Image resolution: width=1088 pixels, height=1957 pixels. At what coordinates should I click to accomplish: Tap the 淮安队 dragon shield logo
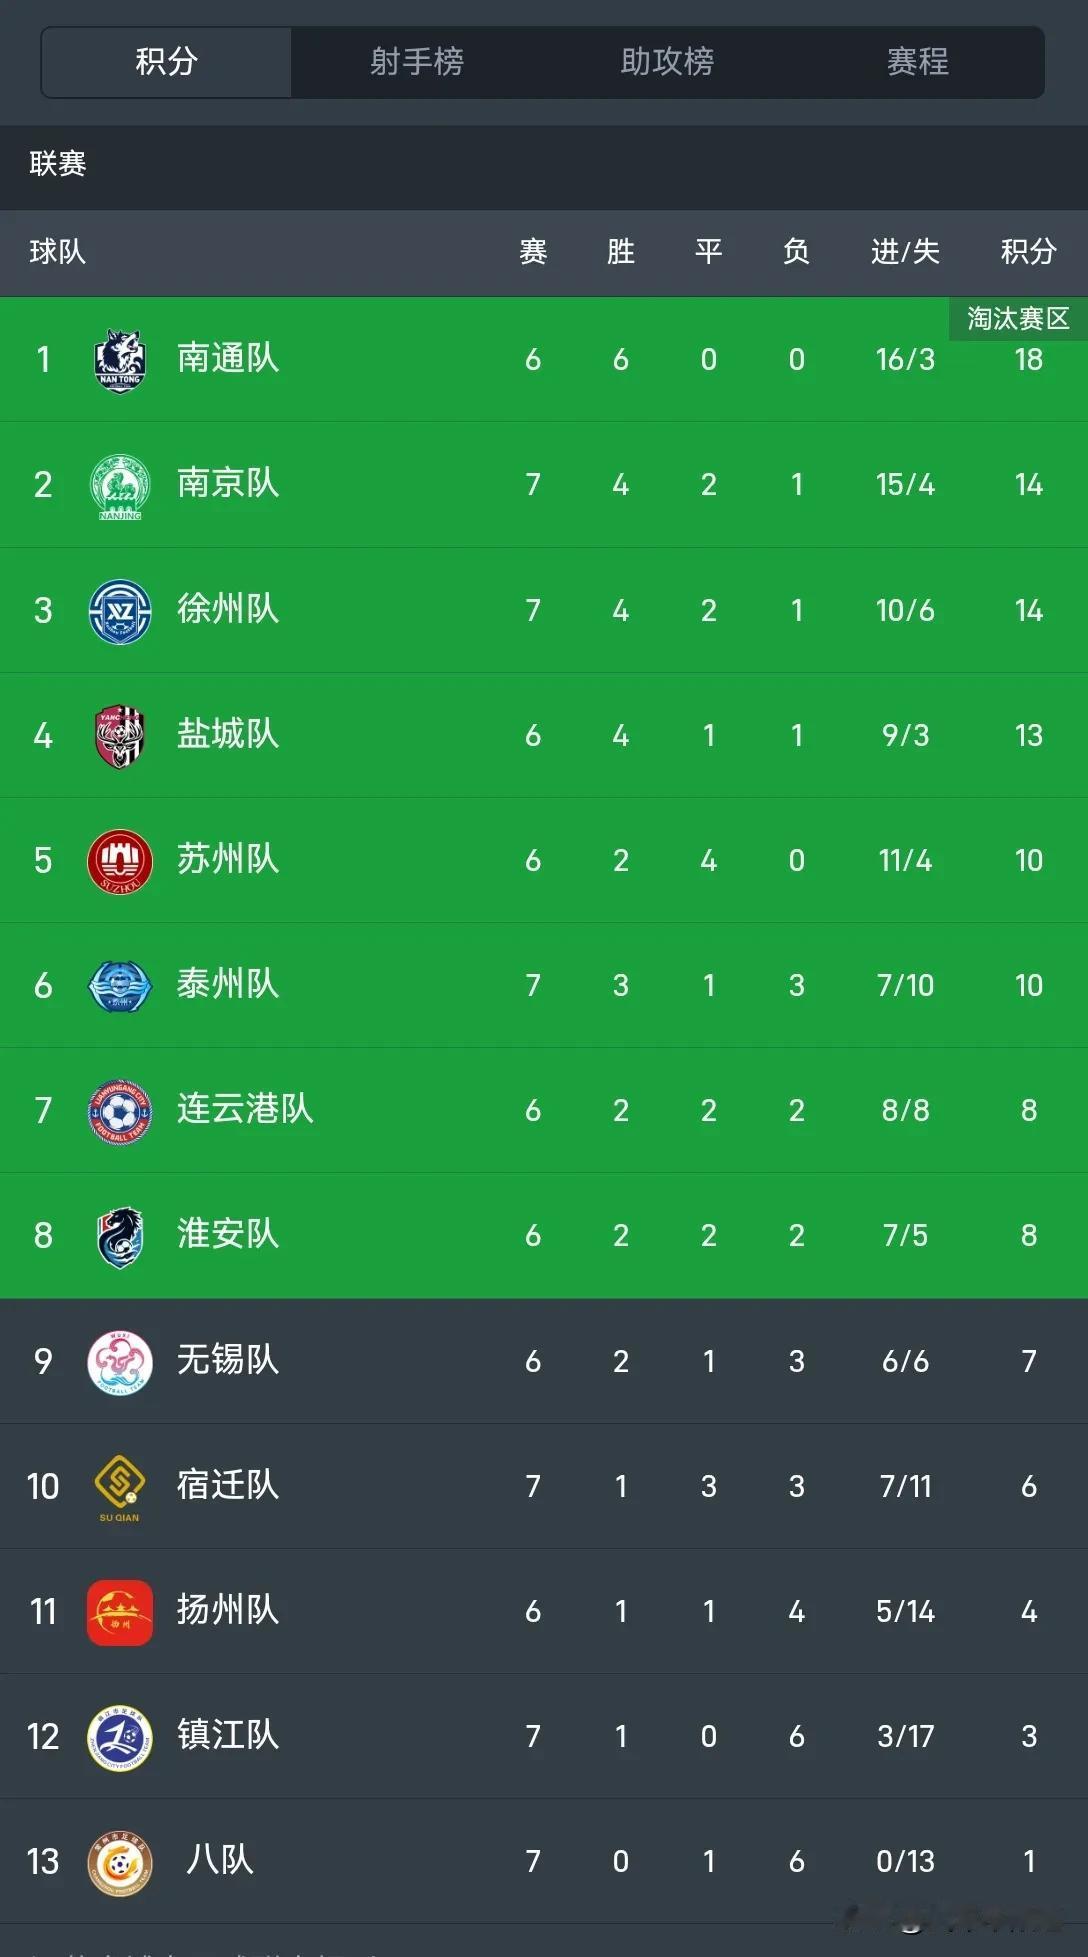[x=120, y=1237]
